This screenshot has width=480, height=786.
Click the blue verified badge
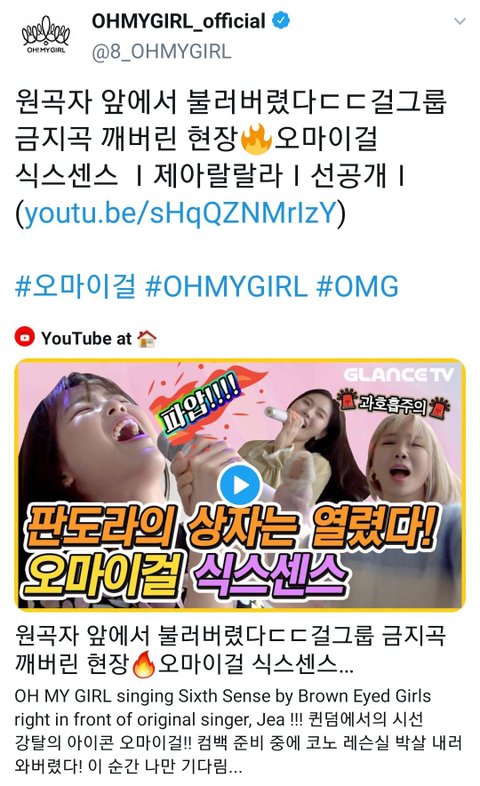click(281, 21)
